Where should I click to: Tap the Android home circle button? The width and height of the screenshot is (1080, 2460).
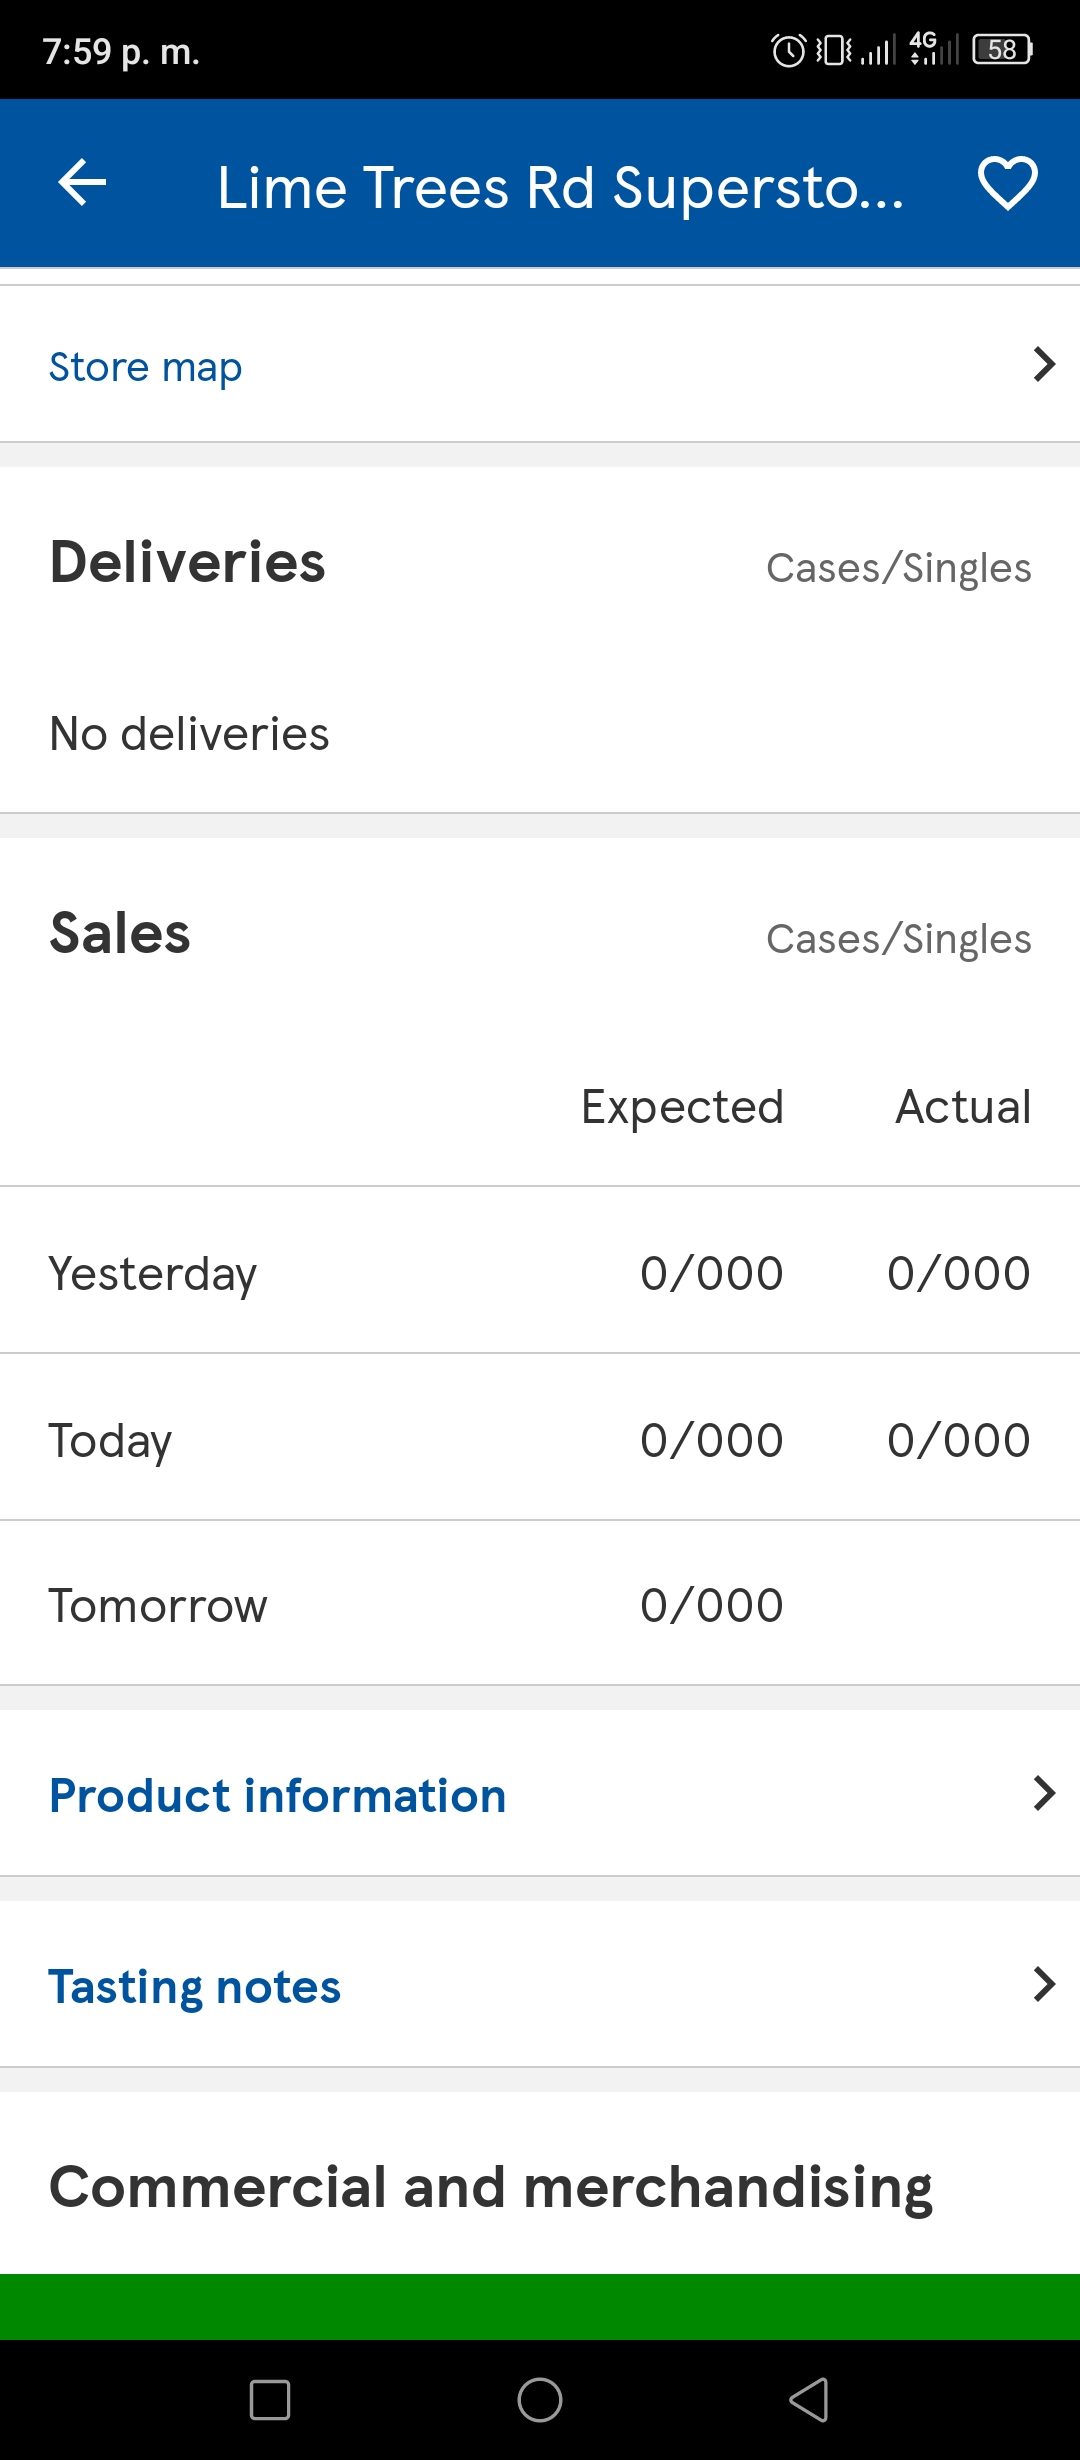point(540,2400)
